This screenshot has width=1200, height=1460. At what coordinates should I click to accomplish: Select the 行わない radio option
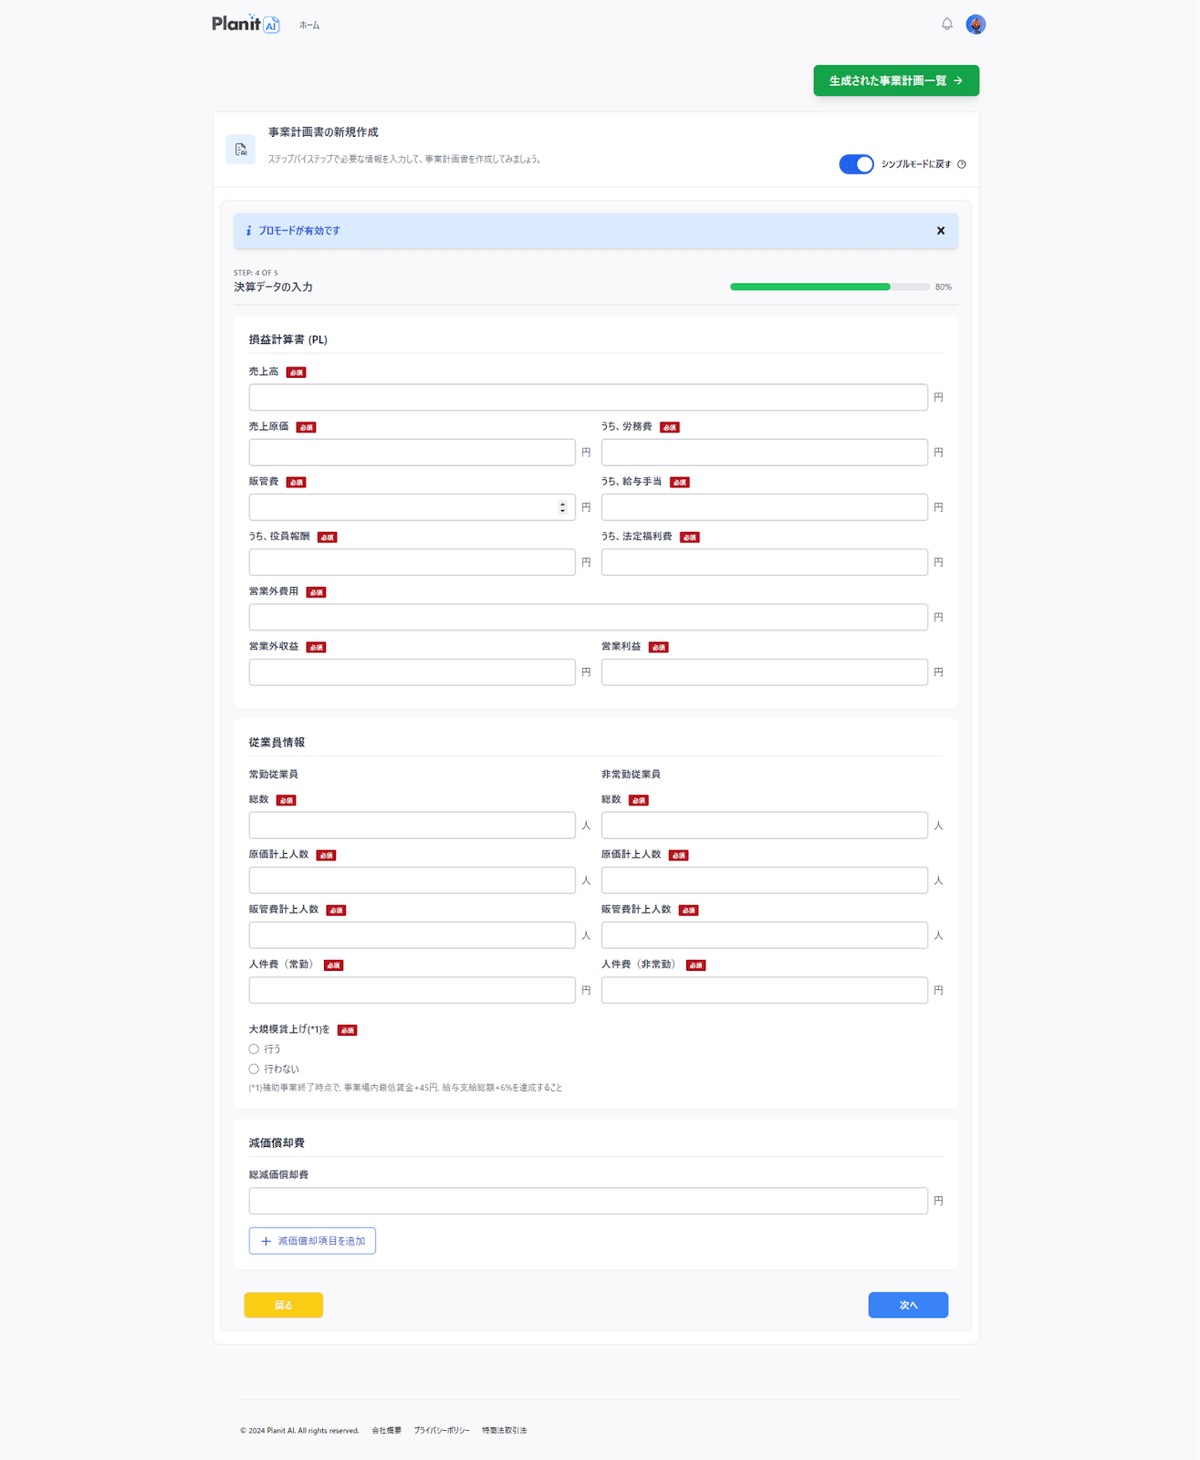(254, 1069)
